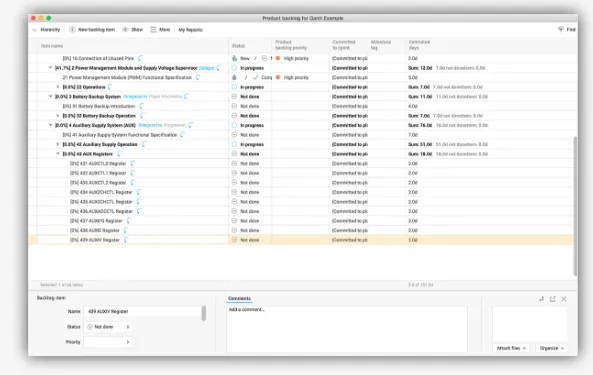Click 'Sum: 12.0d' estimate on item 2
This screenshot has width=593, height=375.
coord(420,68)
